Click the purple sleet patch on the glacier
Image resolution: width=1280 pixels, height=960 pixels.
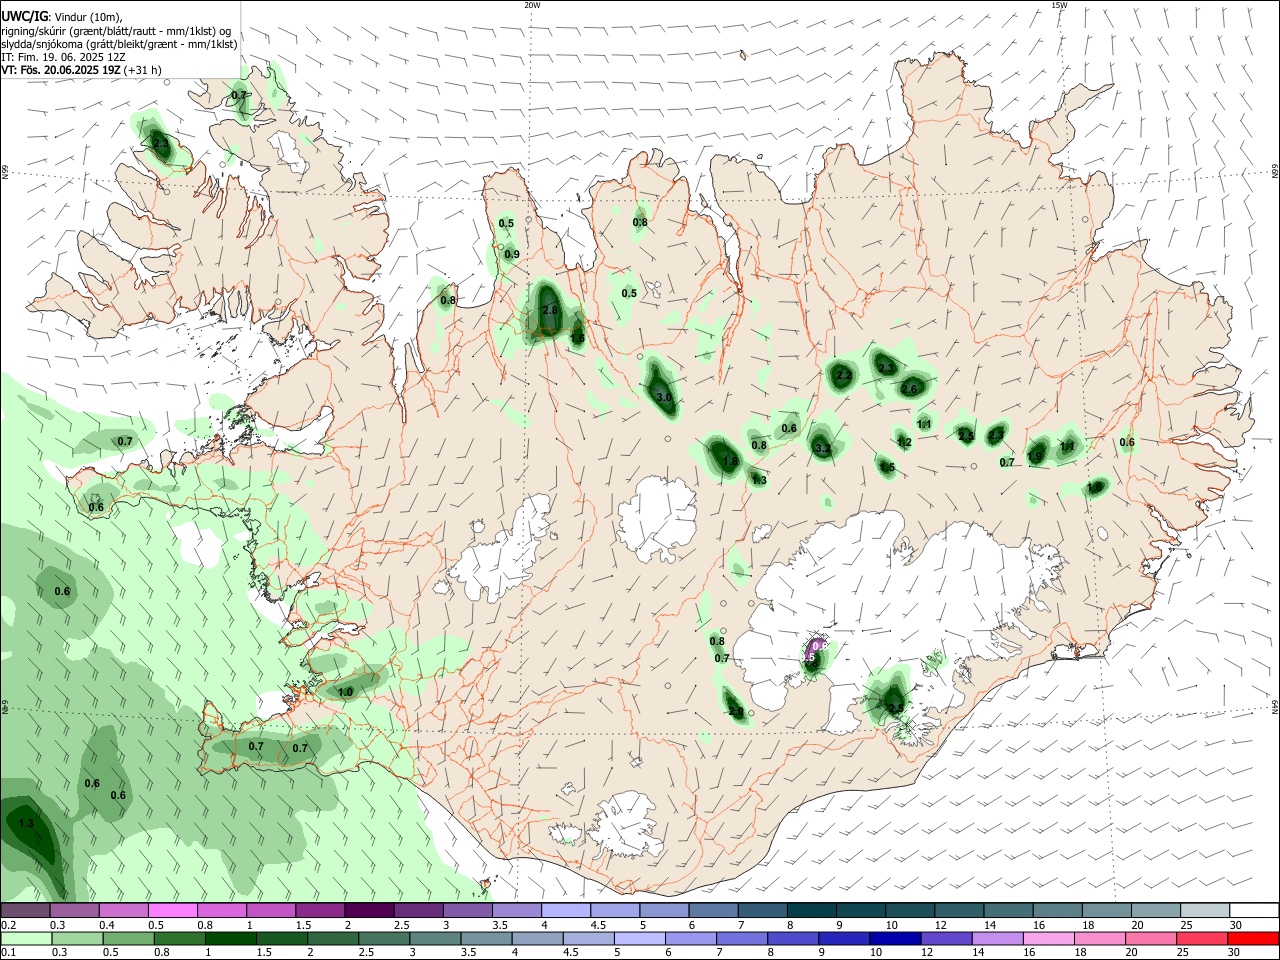817,648
